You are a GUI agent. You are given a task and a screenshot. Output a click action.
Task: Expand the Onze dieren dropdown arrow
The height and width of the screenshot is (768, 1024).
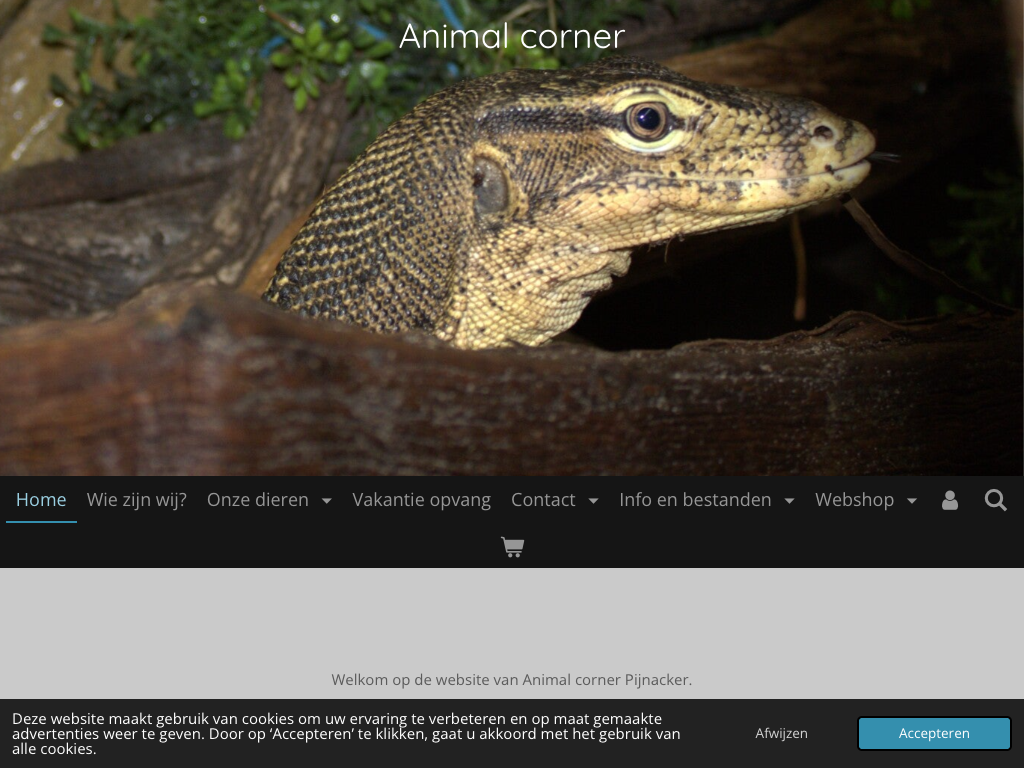tap(327, 501)
